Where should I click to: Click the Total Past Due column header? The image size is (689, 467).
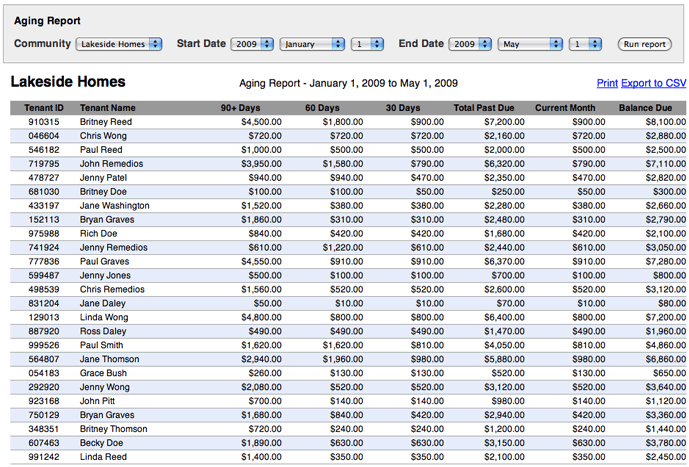pyautogui.click(x=484, y=108)
